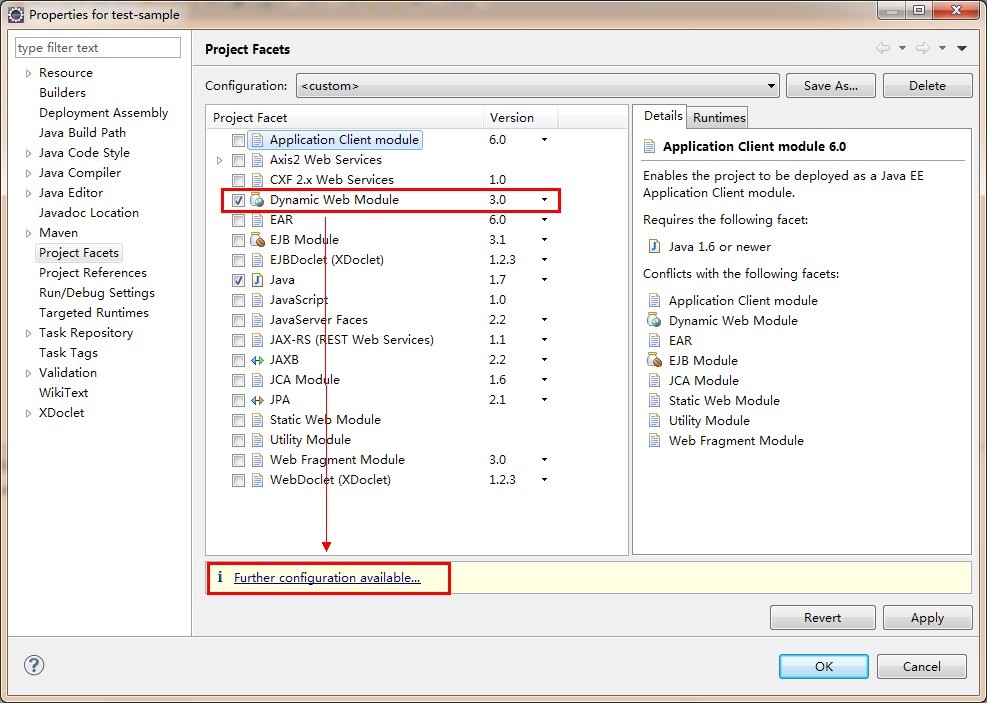The image size is (987, 703).
Task: Open the Configuration combo box
Action: click(x=538, y=86)
